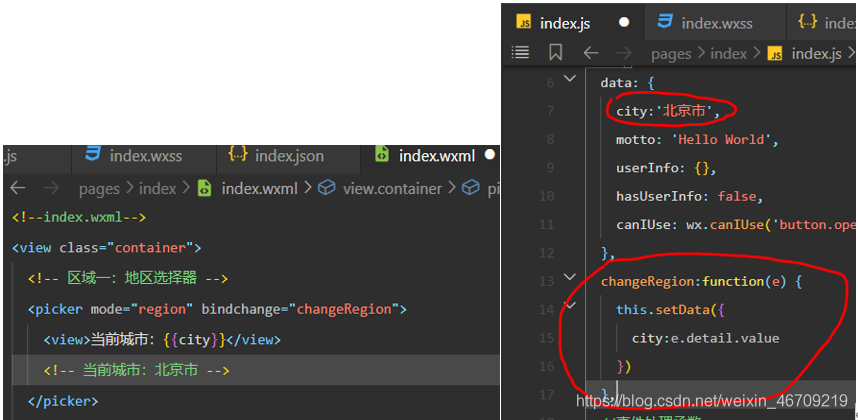Click the braces icon on index.json tab

(x=238, y=155)
